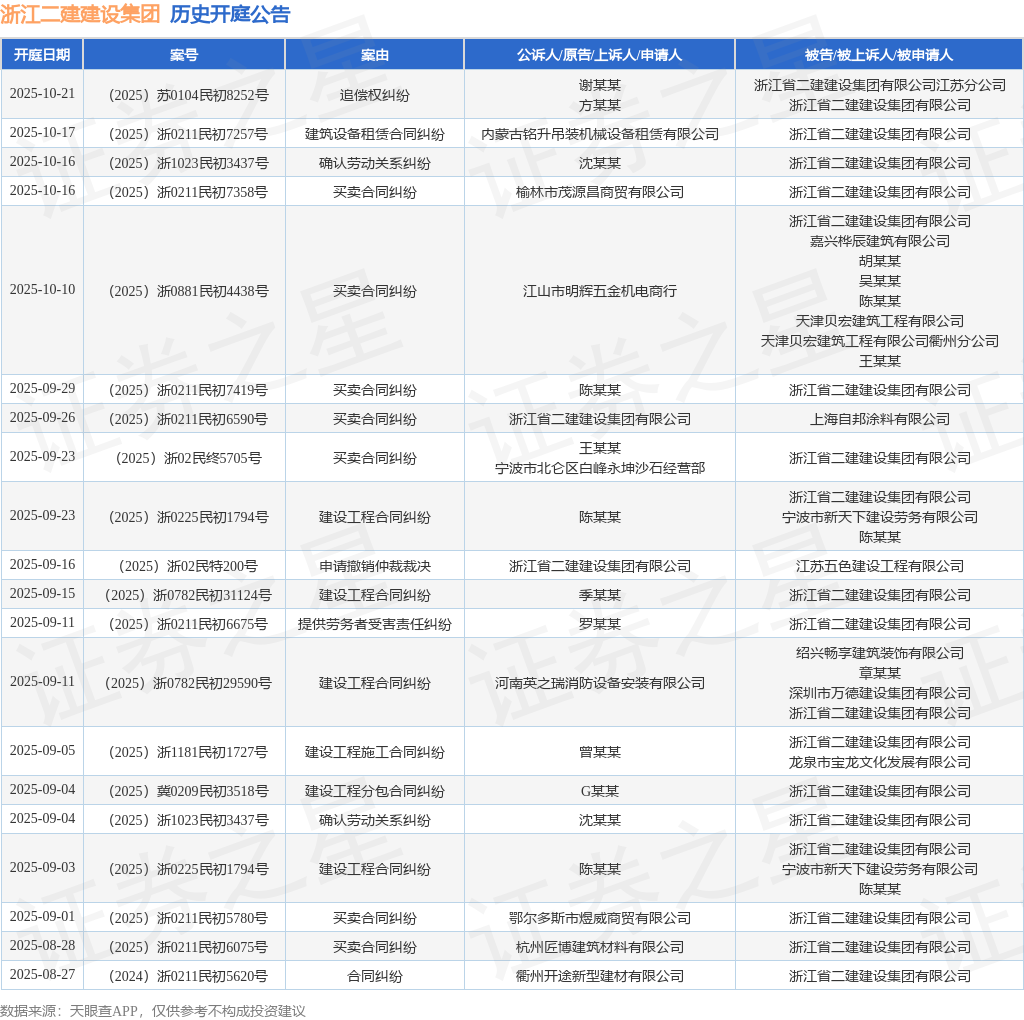Screen dimensions: 1024x1020
Task: Select case number 浙1181民初1727号
Action: (189, 752)
